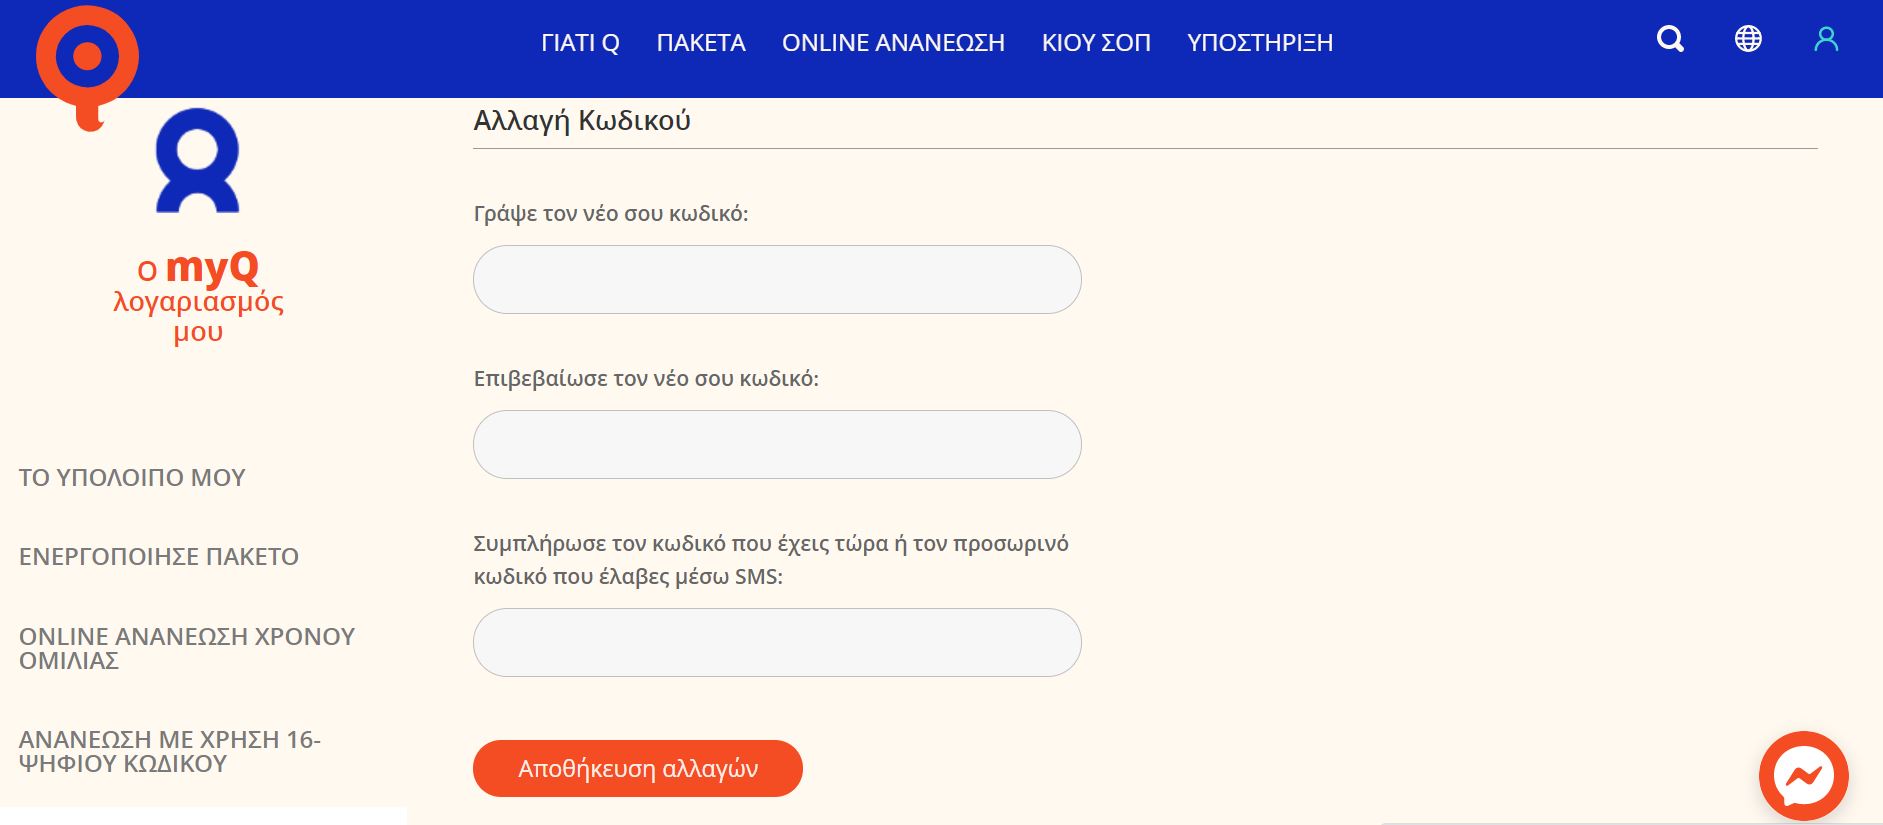Focus the confirm new password field
Image resolution: width=1883 pixels, height=825 pixels.
[777, 444]
